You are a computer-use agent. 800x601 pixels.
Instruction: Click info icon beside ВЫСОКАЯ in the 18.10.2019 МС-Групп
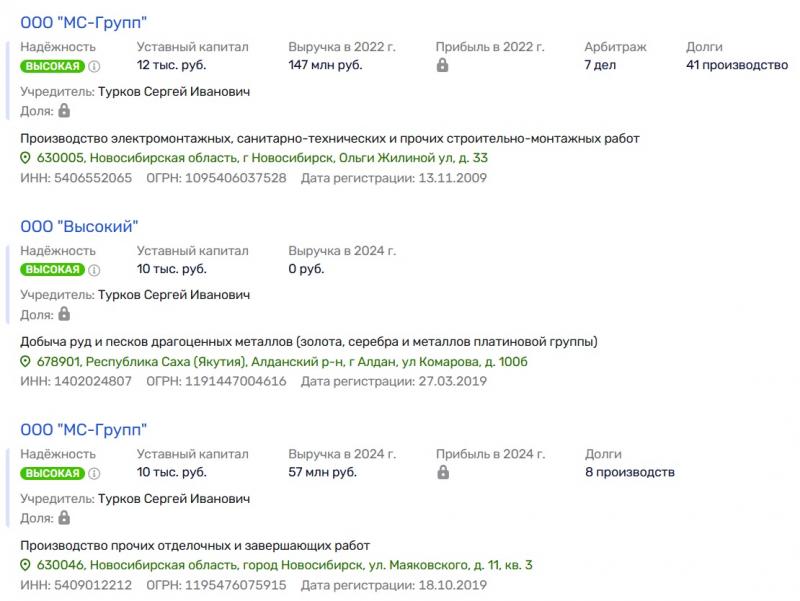point(95,473)
